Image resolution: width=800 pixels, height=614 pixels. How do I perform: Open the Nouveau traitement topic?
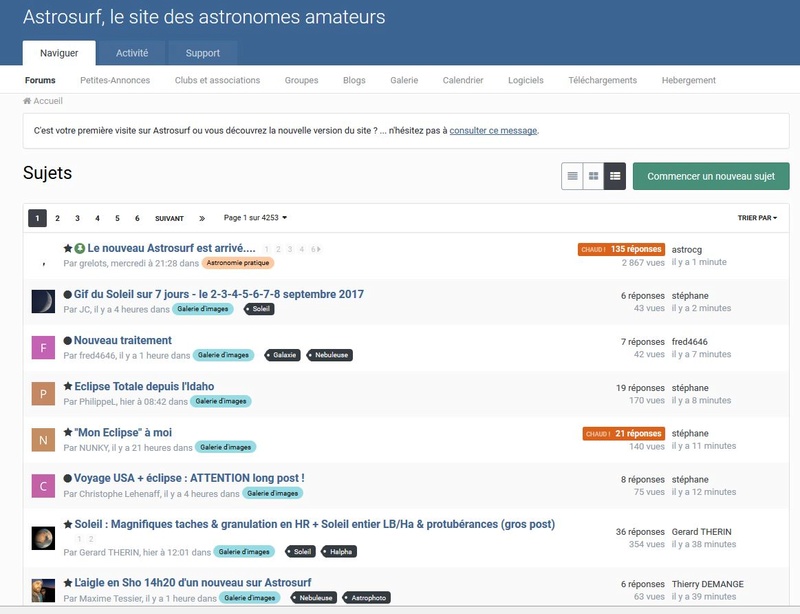[123, 340]
